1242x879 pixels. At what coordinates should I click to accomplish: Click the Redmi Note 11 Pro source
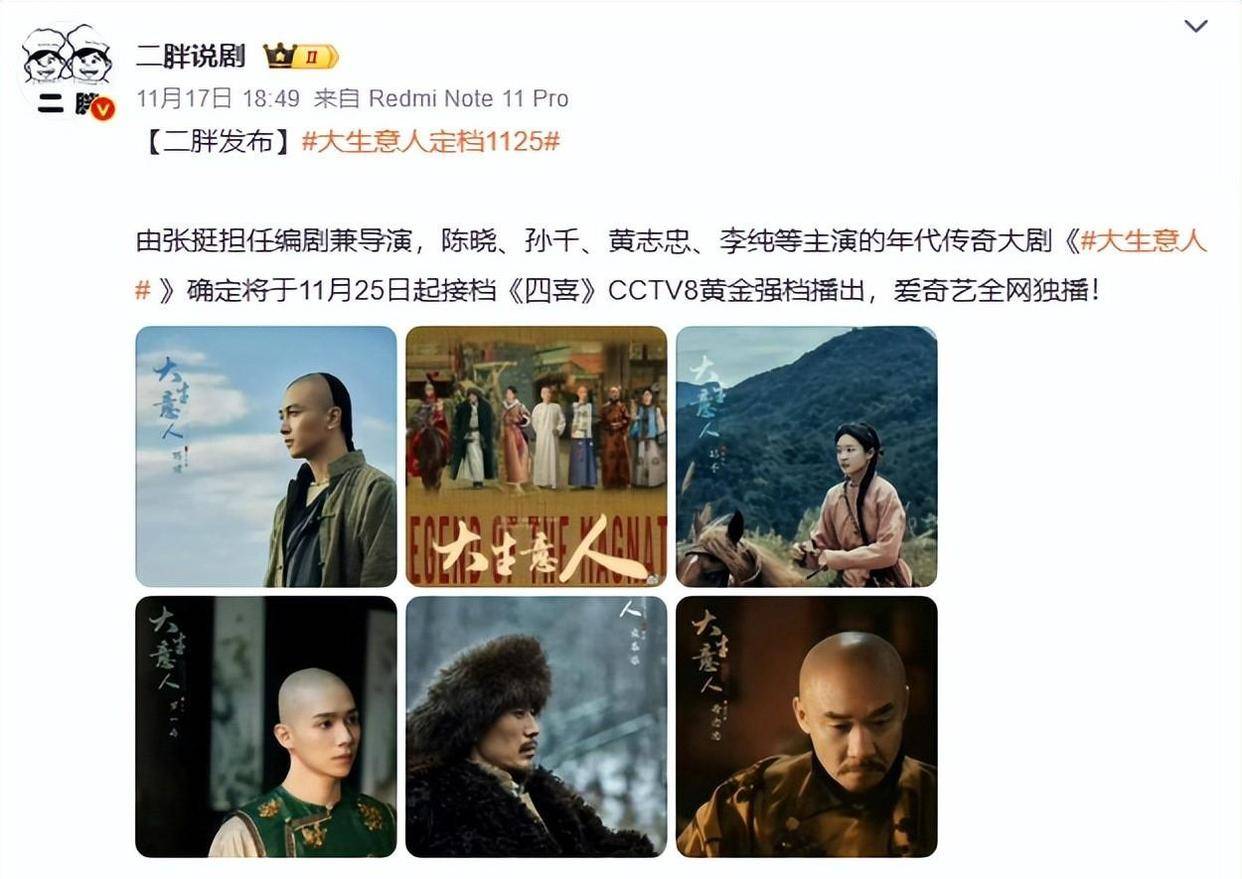[468, 99]
